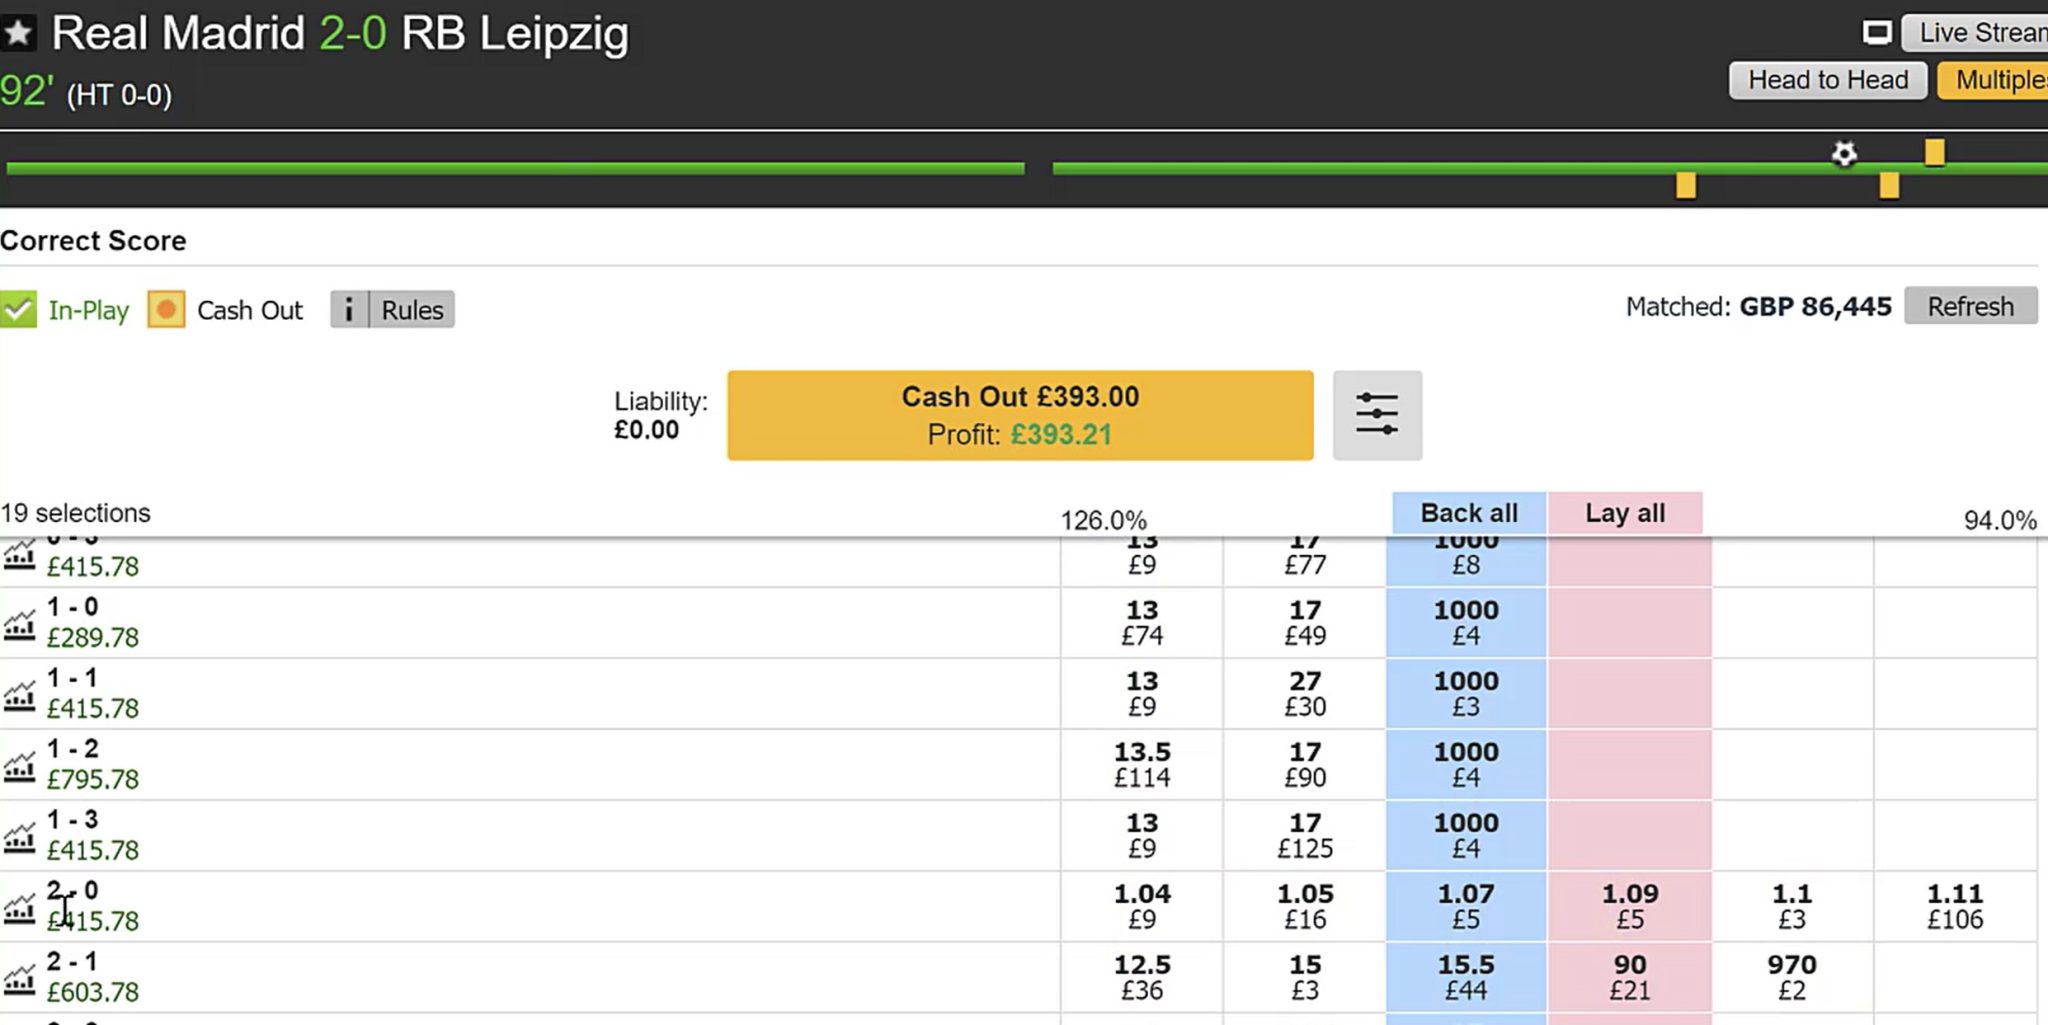The image size is (2048, 1025).
Task: Toggle the favourite star for Real Madrid match
Action: (x=20, y=32)
